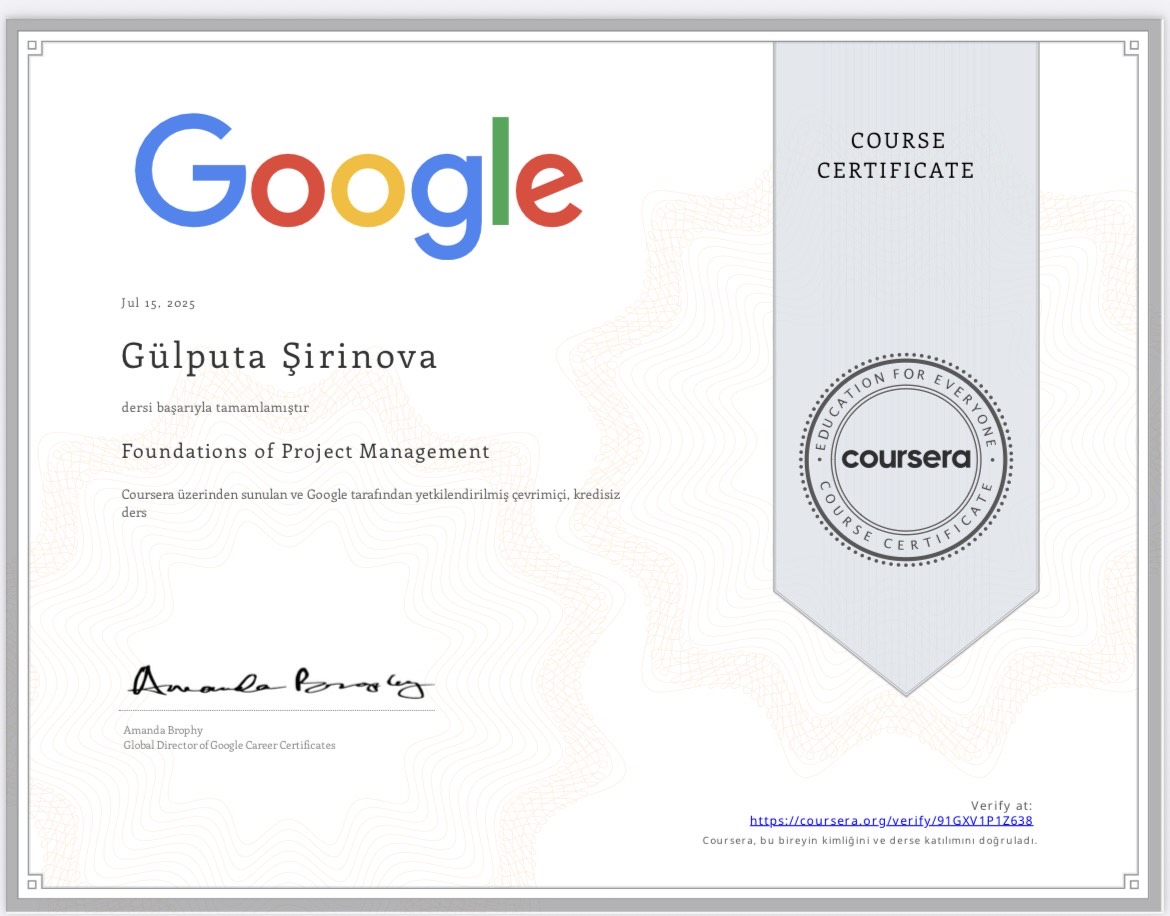Viewport: 1170px width, 916px height.
Task: Click the blue capital G in Google logo
Action: tap(190, 172)
